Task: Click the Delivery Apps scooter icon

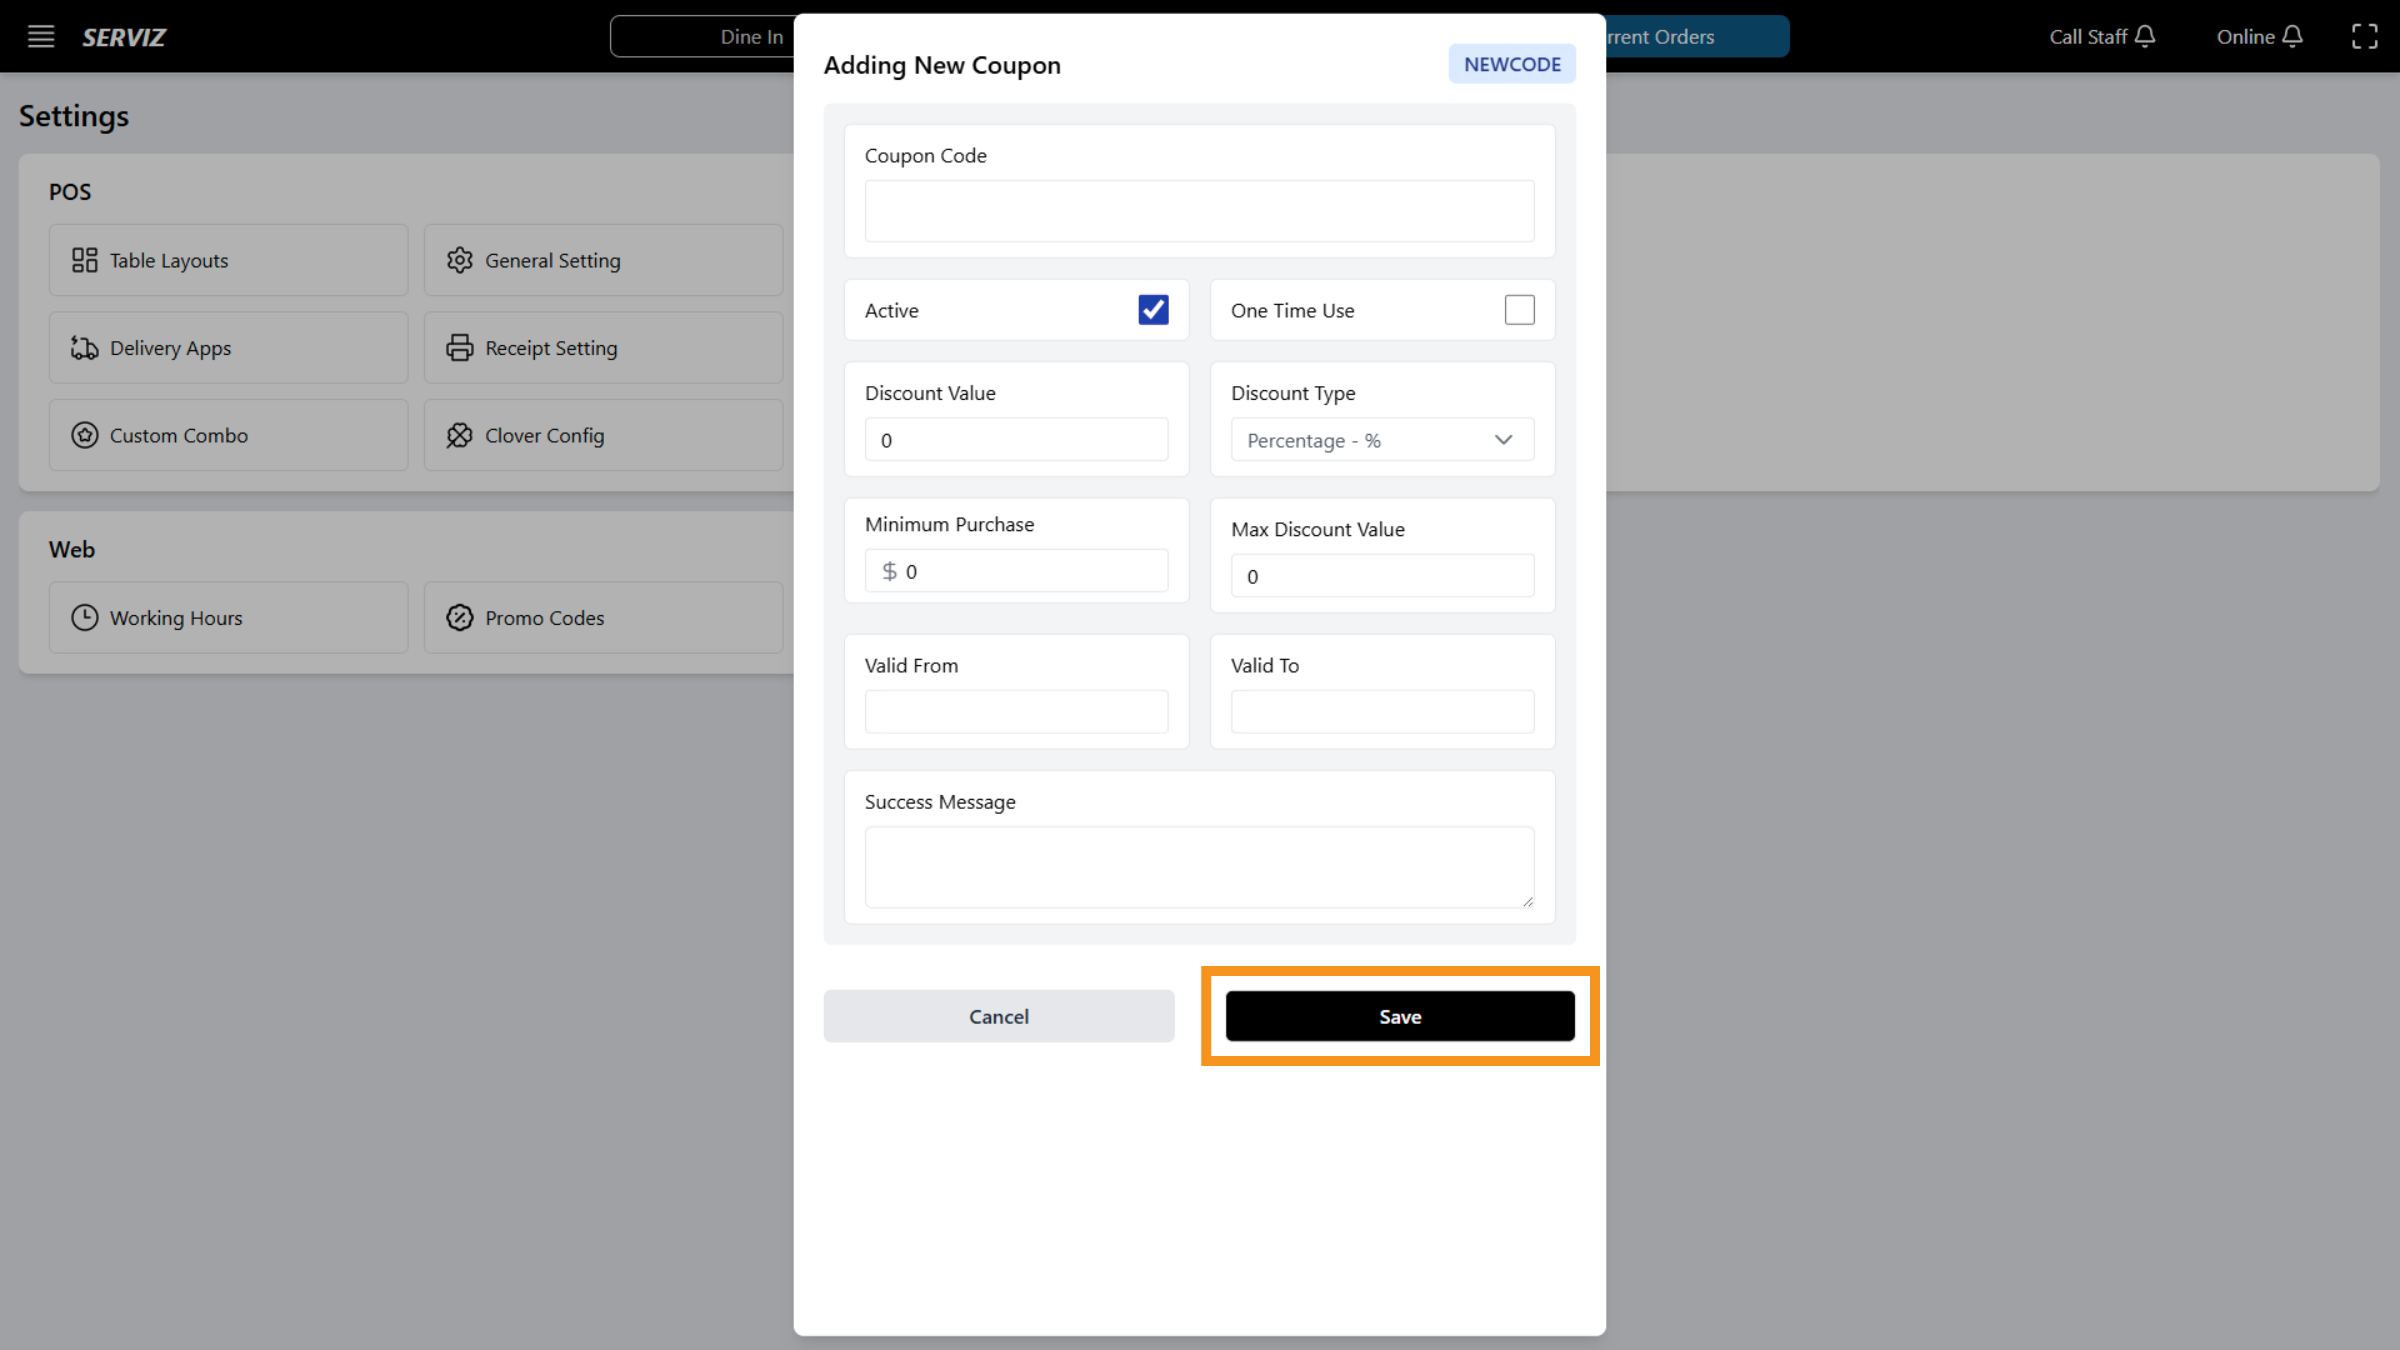Action: tap(84, 348)
